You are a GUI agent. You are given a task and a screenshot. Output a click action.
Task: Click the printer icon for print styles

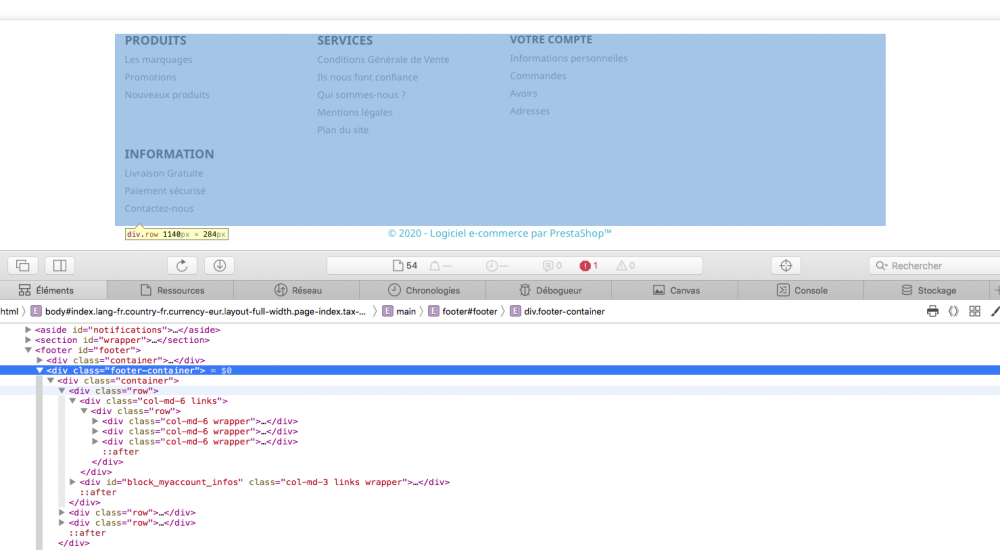(x=932, y=311)
